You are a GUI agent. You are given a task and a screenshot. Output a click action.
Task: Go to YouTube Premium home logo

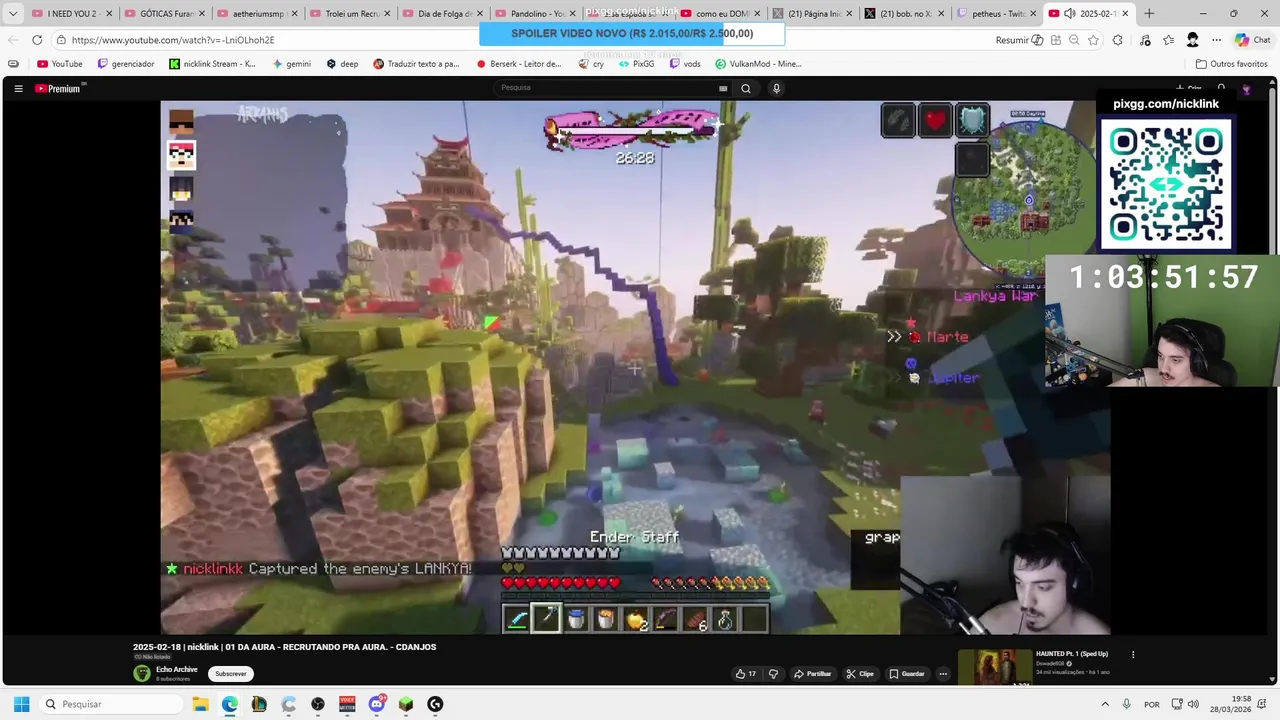point(58,88)
